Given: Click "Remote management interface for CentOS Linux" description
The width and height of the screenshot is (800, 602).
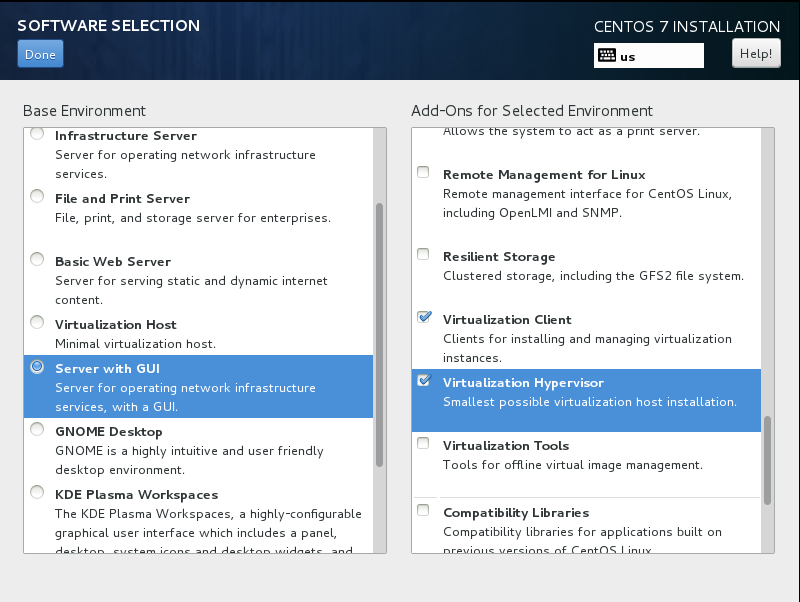Looking at the screenshot, I should tap(587, 203).
